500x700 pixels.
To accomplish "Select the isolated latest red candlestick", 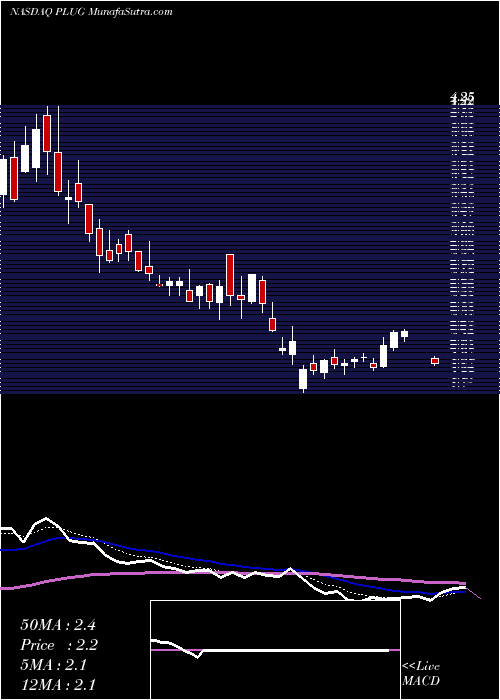I will 435,361.
